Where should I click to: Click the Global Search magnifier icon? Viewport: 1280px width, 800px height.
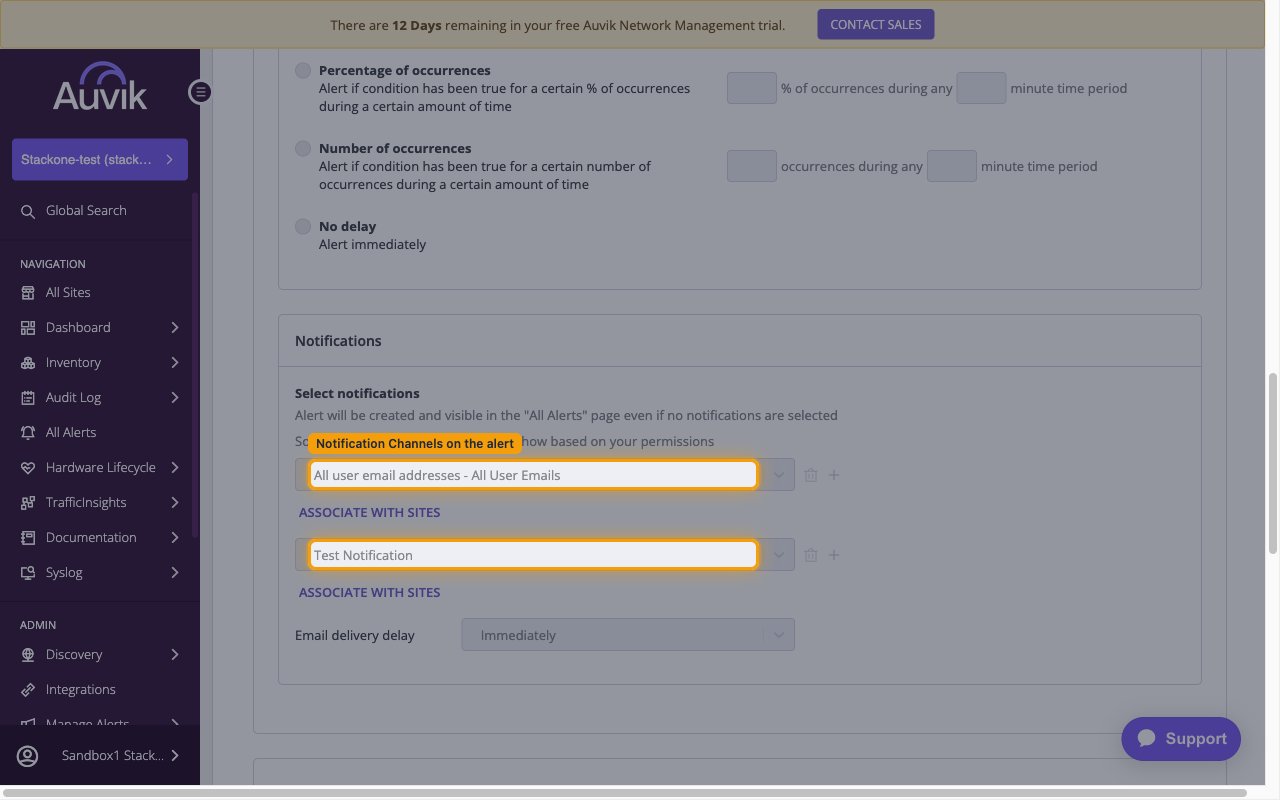click(x=28, y=211)
